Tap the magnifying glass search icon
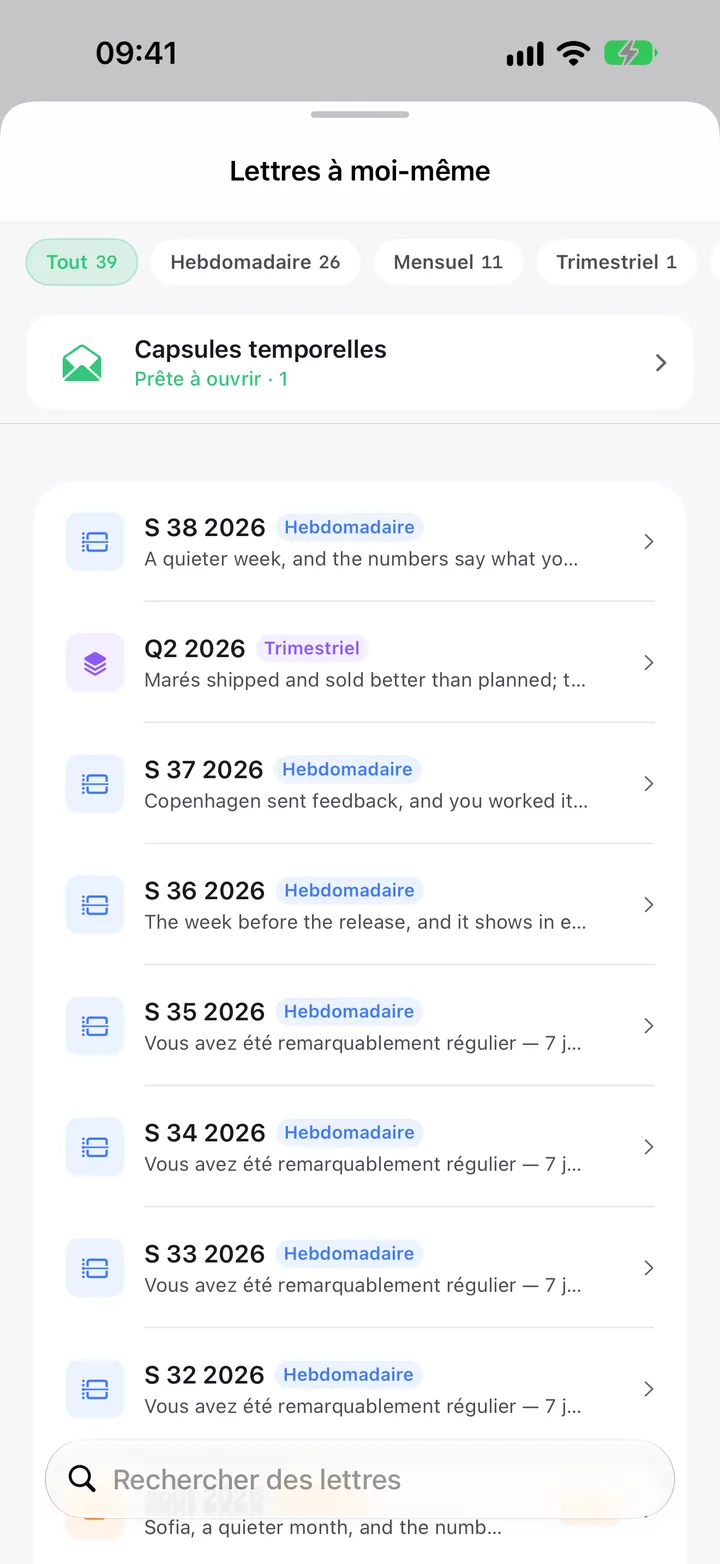Screen dimensions: 720x1564 coord(81,1479)
